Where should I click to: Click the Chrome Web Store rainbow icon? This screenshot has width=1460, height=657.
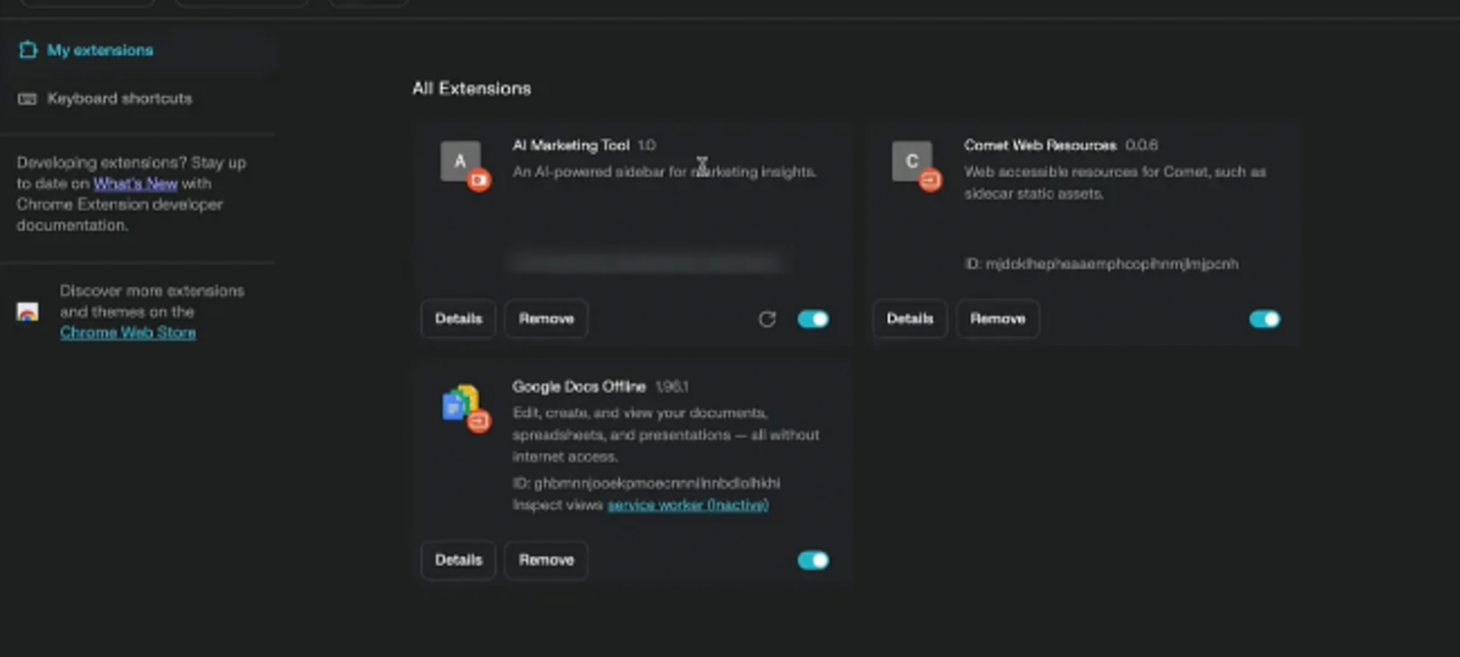coord(28,312)
